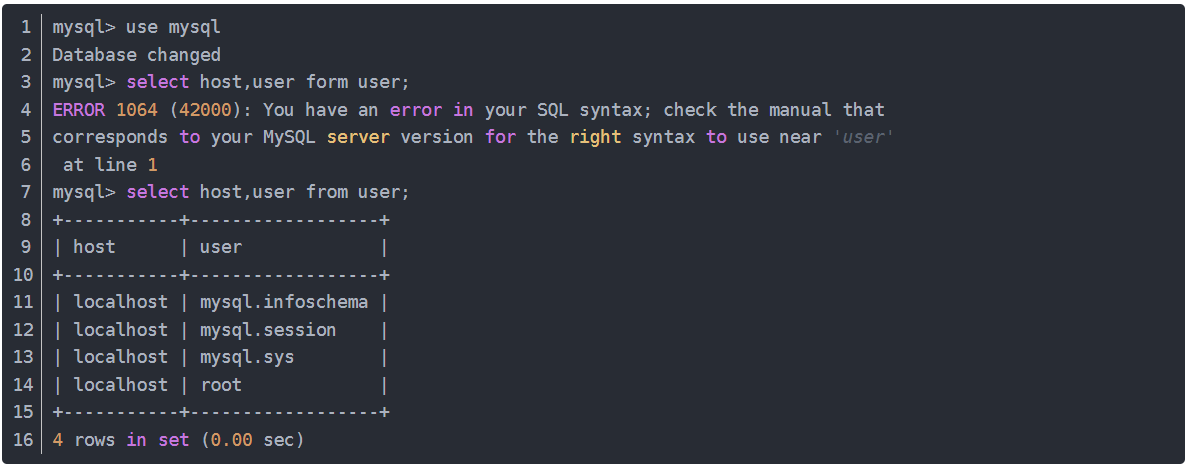
Task: Click the '0.00' time value on the last line
Action: [231, 439]
